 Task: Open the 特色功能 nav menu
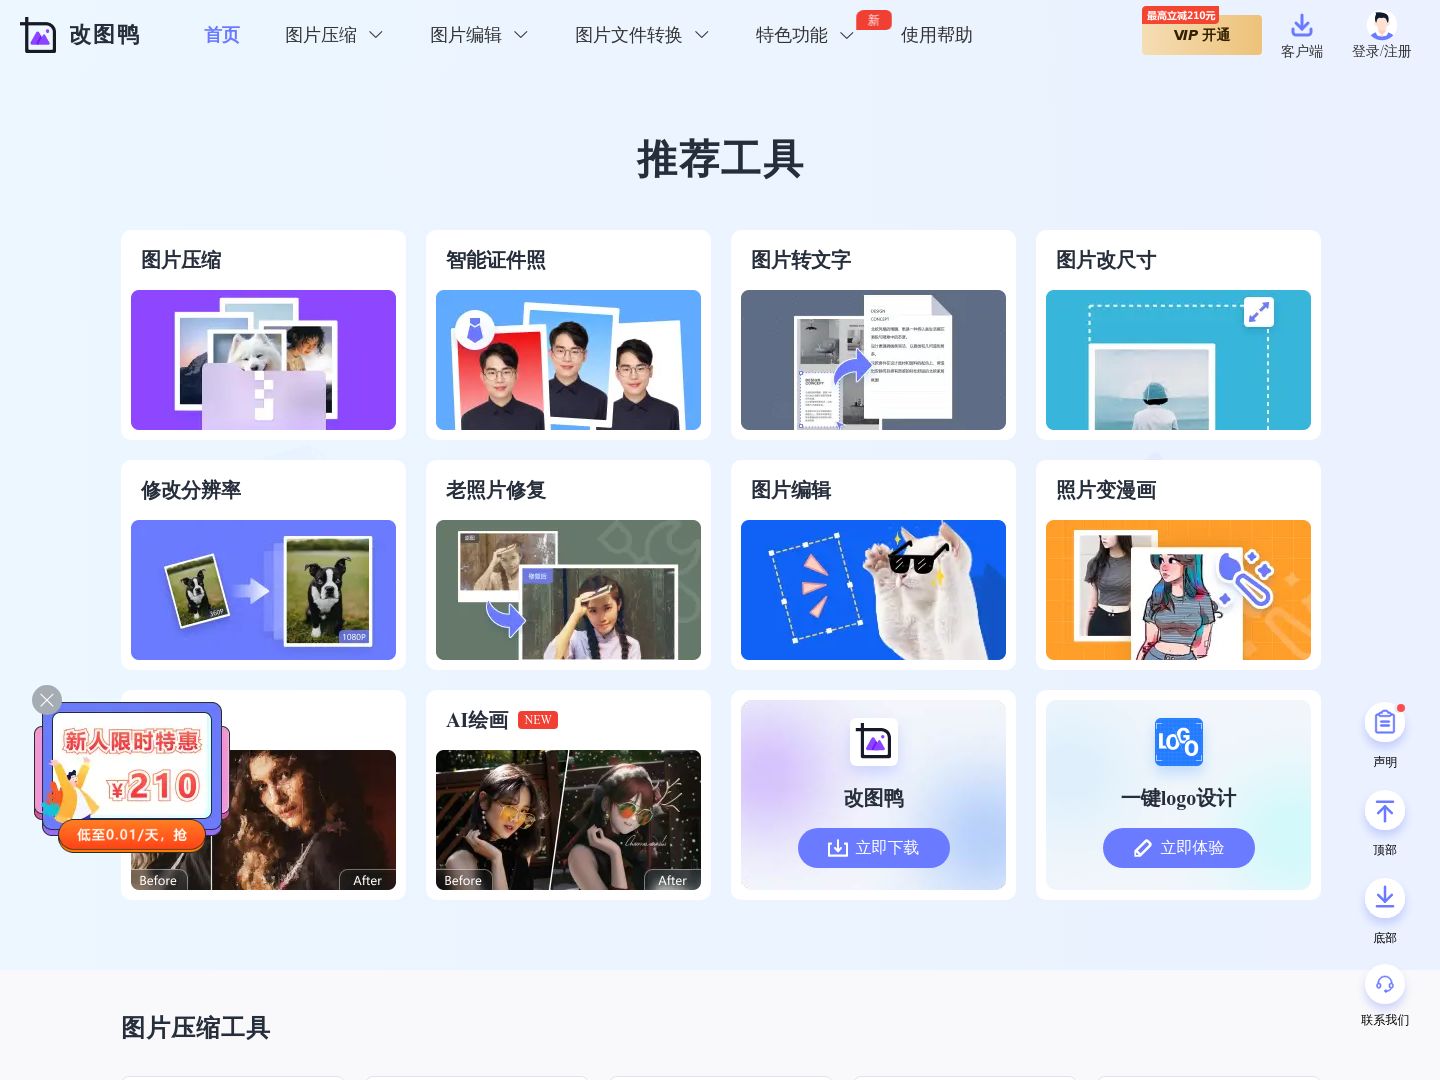(792, 35)
